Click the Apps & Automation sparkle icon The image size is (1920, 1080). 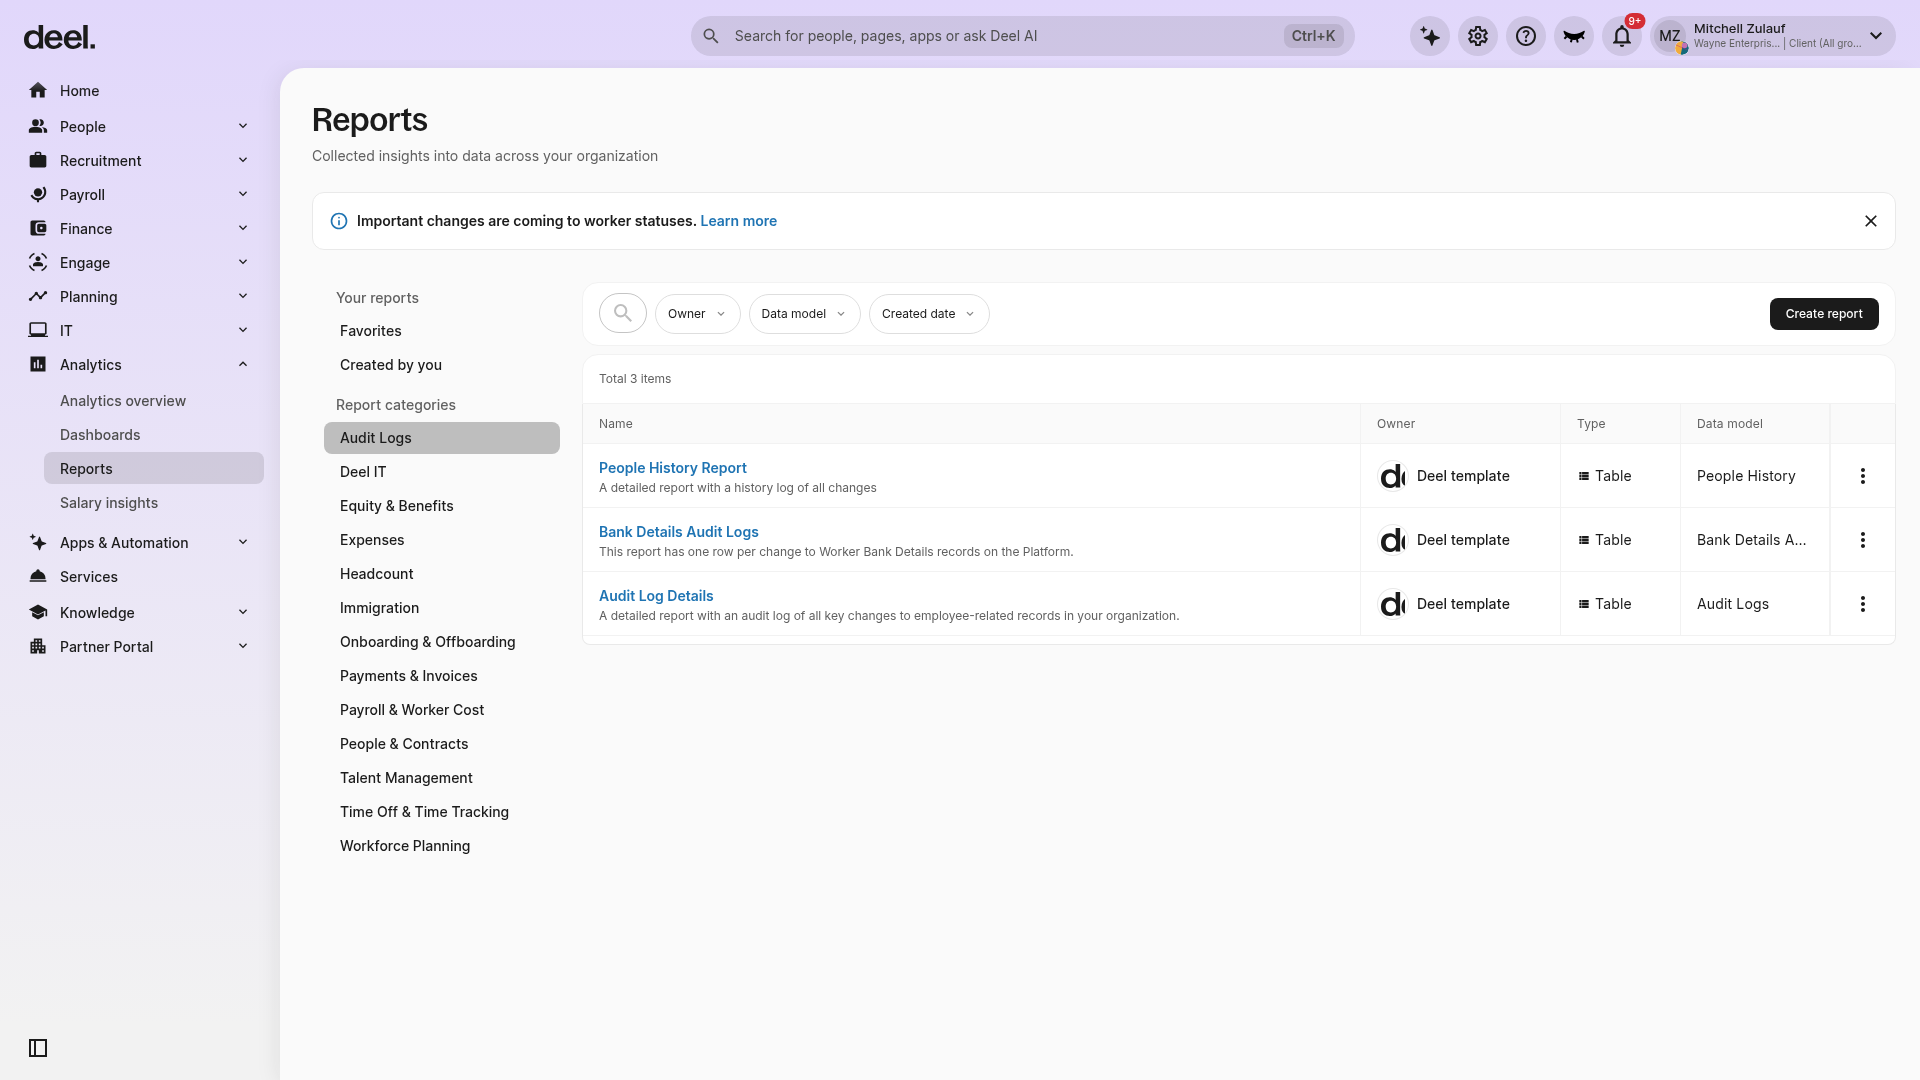coord(38,543)
